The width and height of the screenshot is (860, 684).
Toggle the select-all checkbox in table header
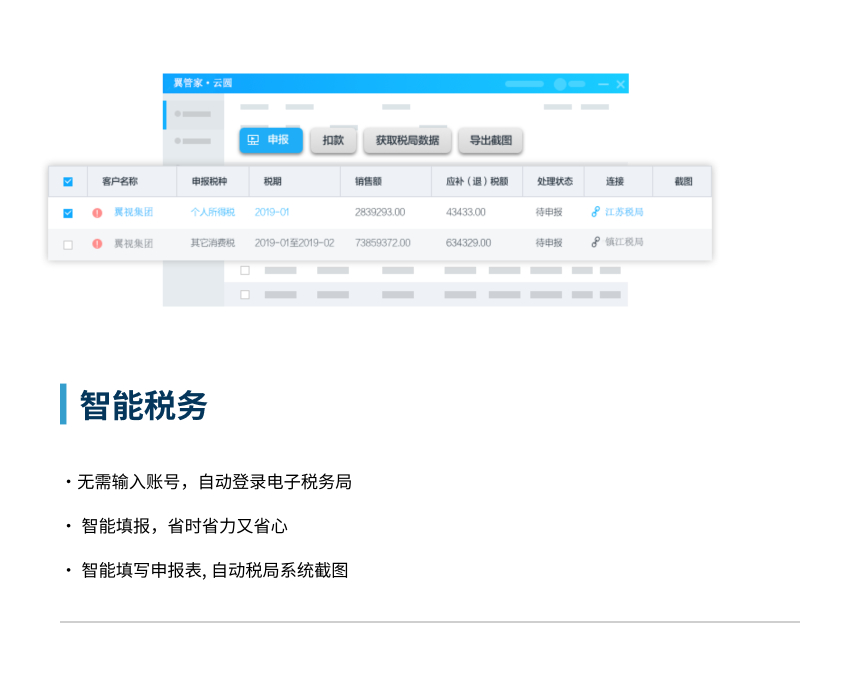tap(68, 182)
